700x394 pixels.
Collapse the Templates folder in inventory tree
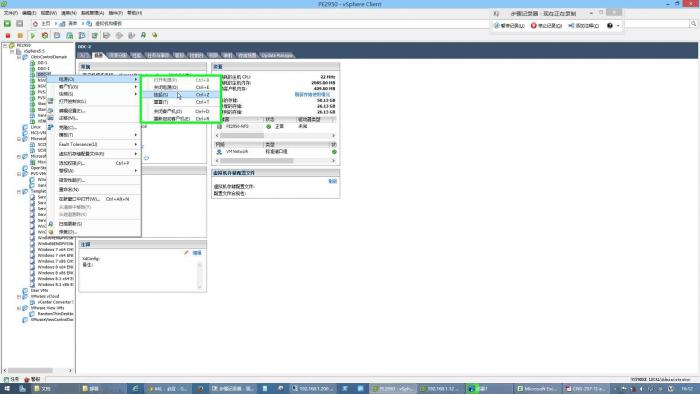coord(19,191)
